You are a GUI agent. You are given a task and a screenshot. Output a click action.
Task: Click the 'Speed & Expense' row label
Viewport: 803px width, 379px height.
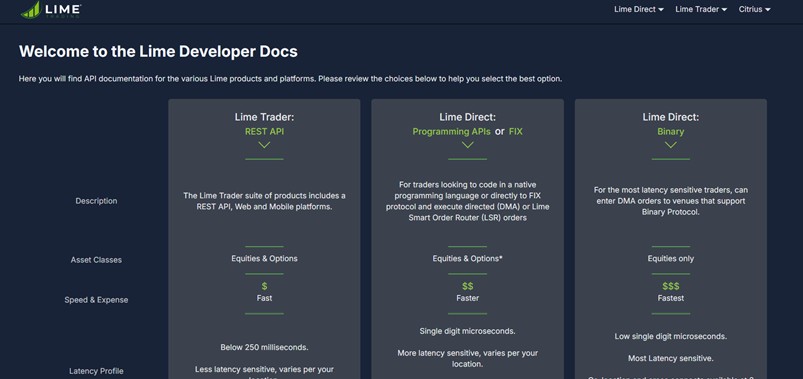coord(96,300)
